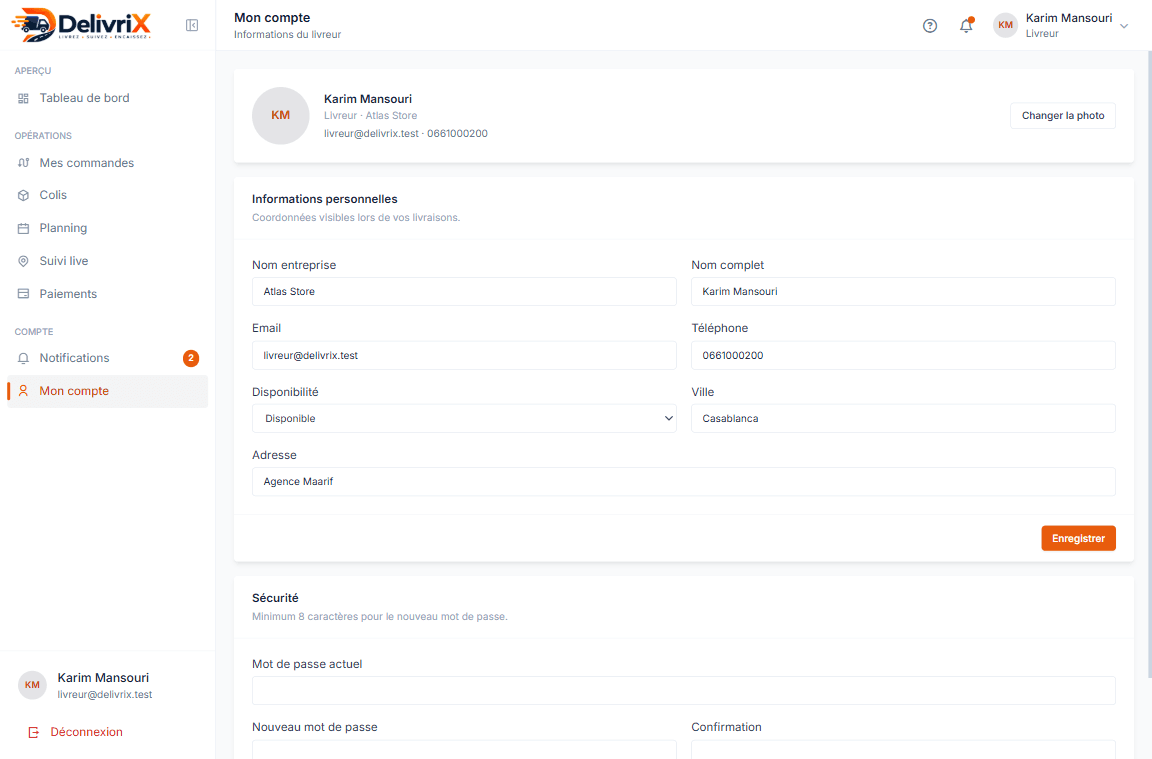Viewport: 1152px width, 759px height.
Task: Click the Disponibilité field label
Action: [285, 392]
